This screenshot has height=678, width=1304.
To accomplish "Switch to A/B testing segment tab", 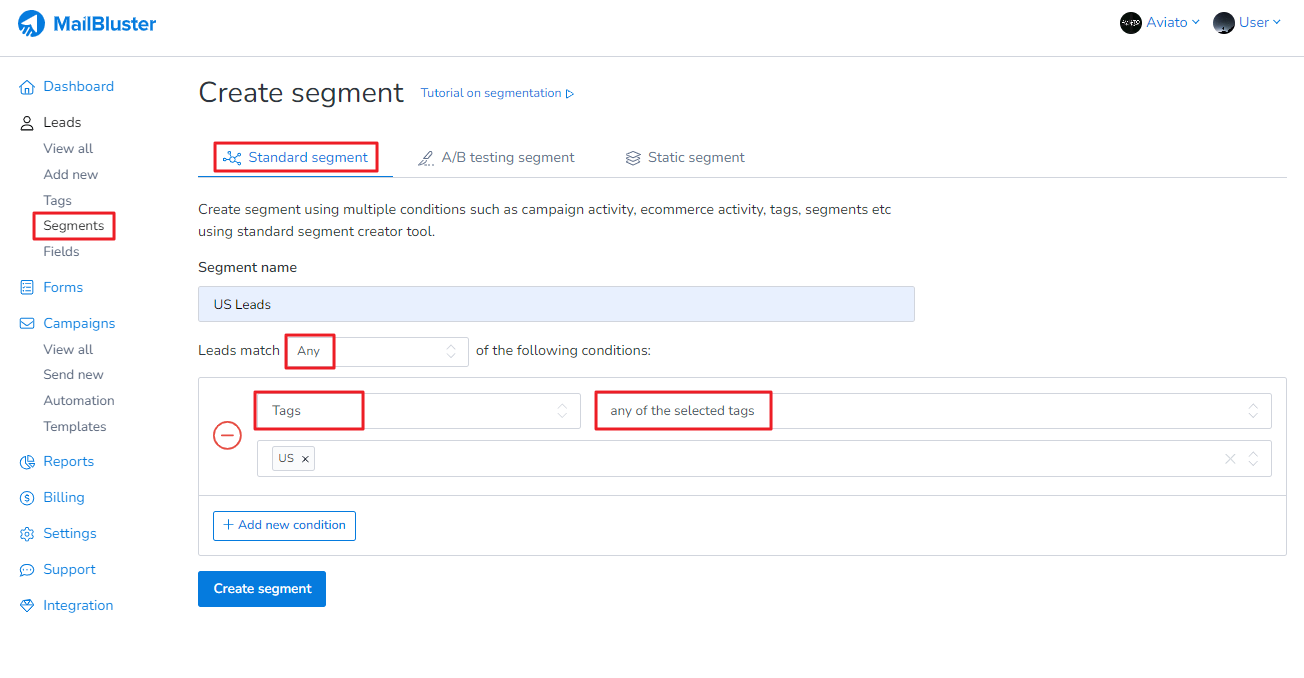I will pyautogui.click(x=496, y=158).
